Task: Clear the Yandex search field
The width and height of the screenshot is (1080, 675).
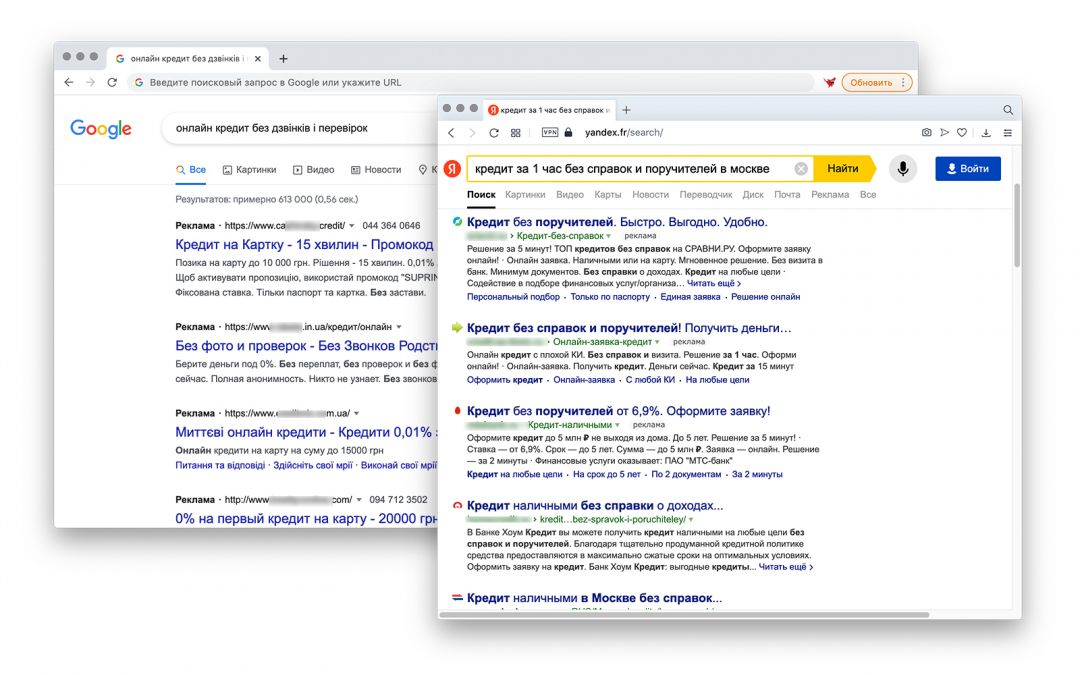Action: pyautogui.click(x=800, y=169)
